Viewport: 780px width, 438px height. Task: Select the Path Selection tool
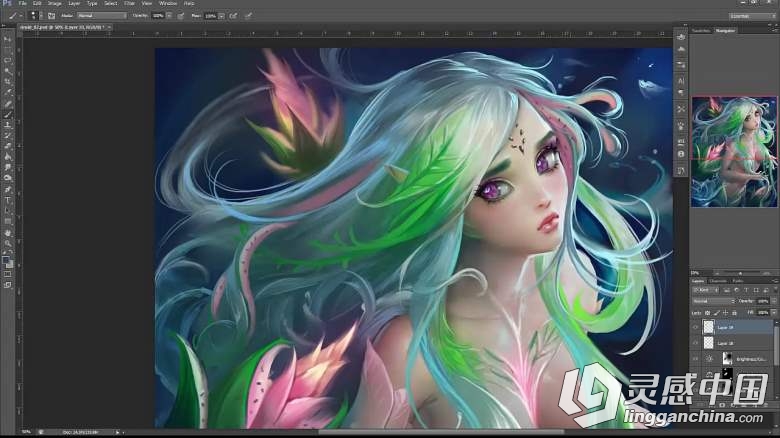click(x=7, y=211)
